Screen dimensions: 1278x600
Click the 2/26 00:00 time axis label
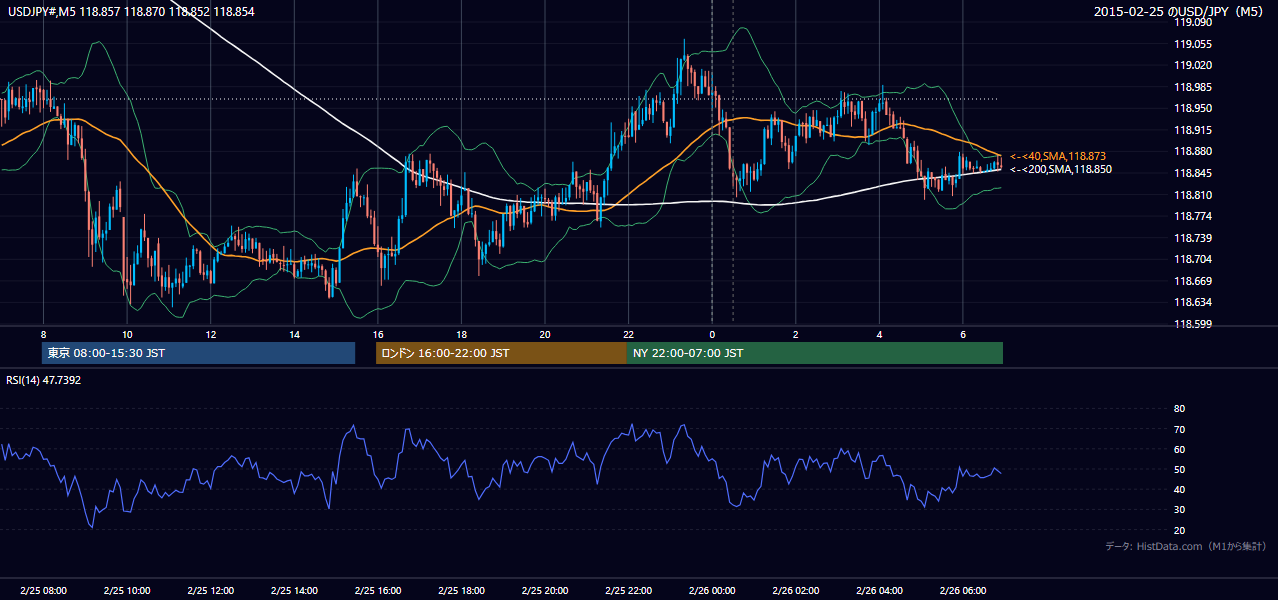point(712,591)
